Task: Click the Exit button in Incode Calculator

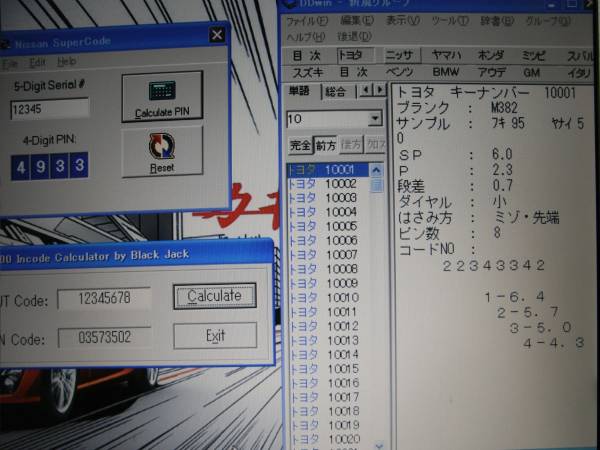Action: coord(215,336)
